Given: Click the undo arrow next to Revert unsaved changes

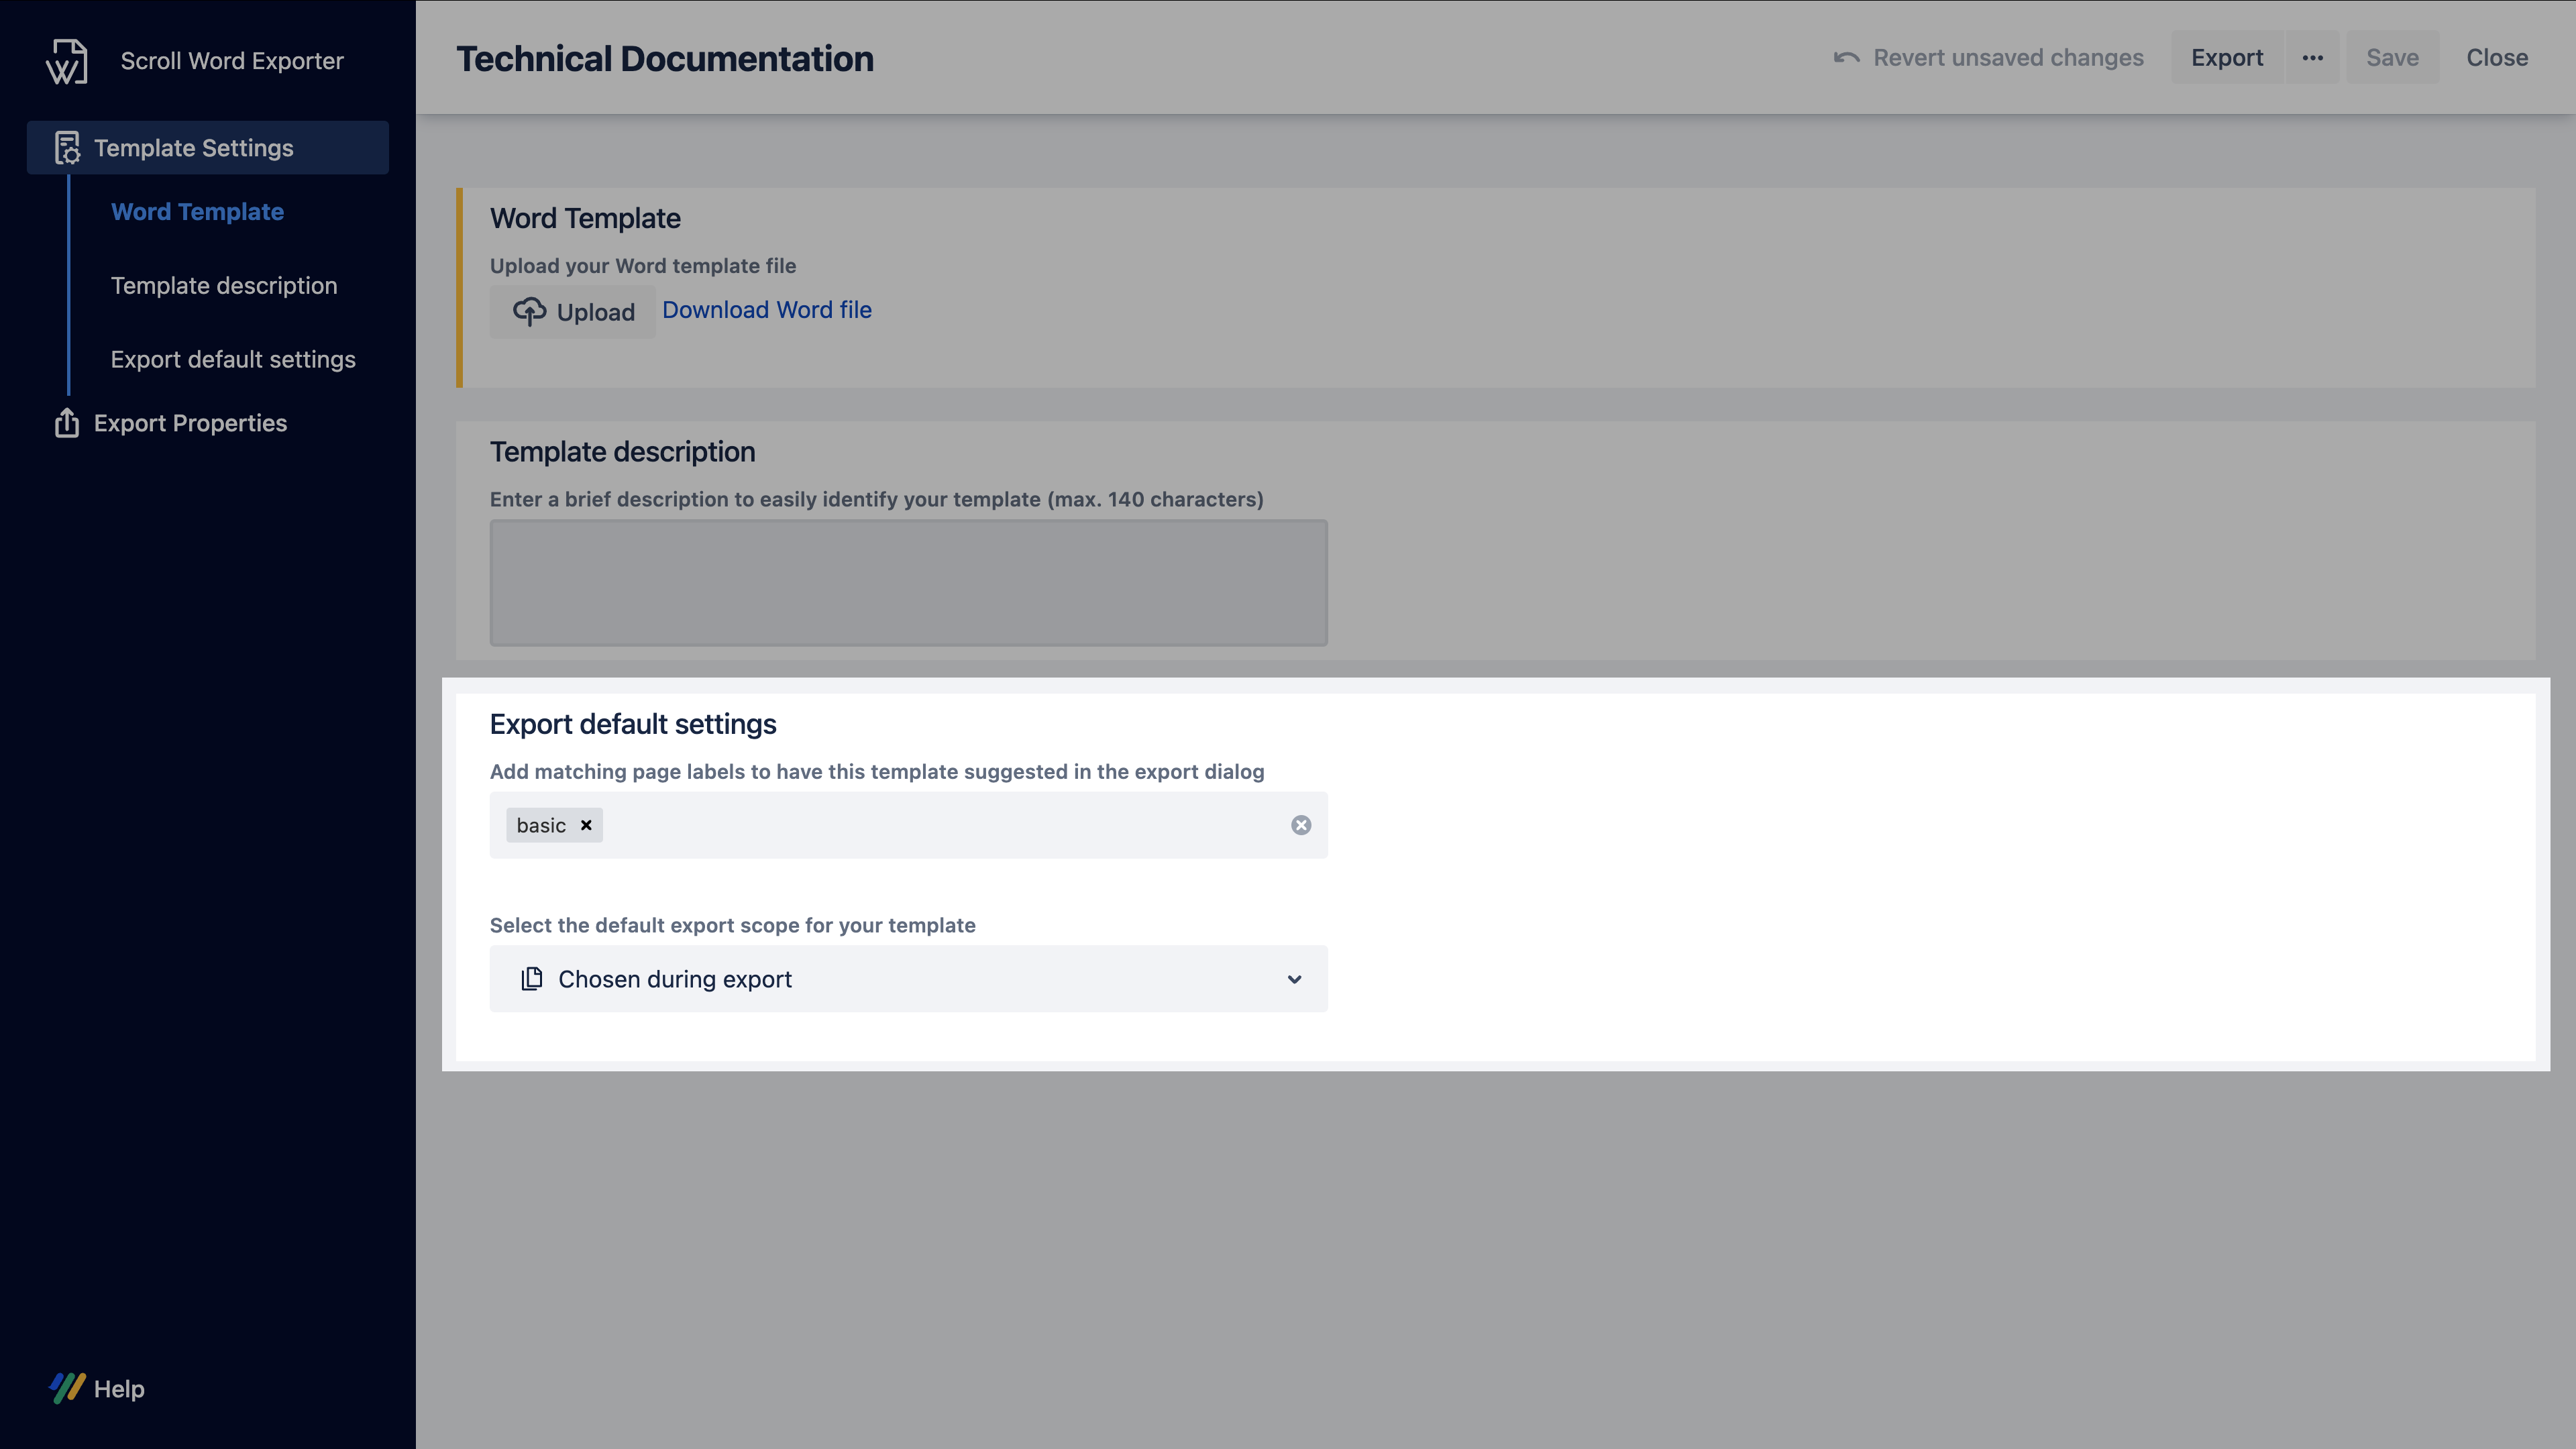Looking at the screenshot, I should [x=1846, y=57].
